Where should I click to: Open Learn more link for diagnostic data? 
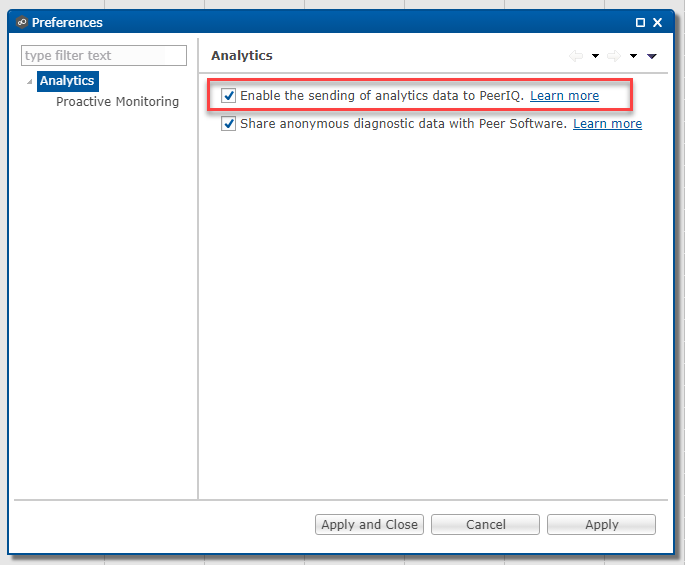point(607,124)
